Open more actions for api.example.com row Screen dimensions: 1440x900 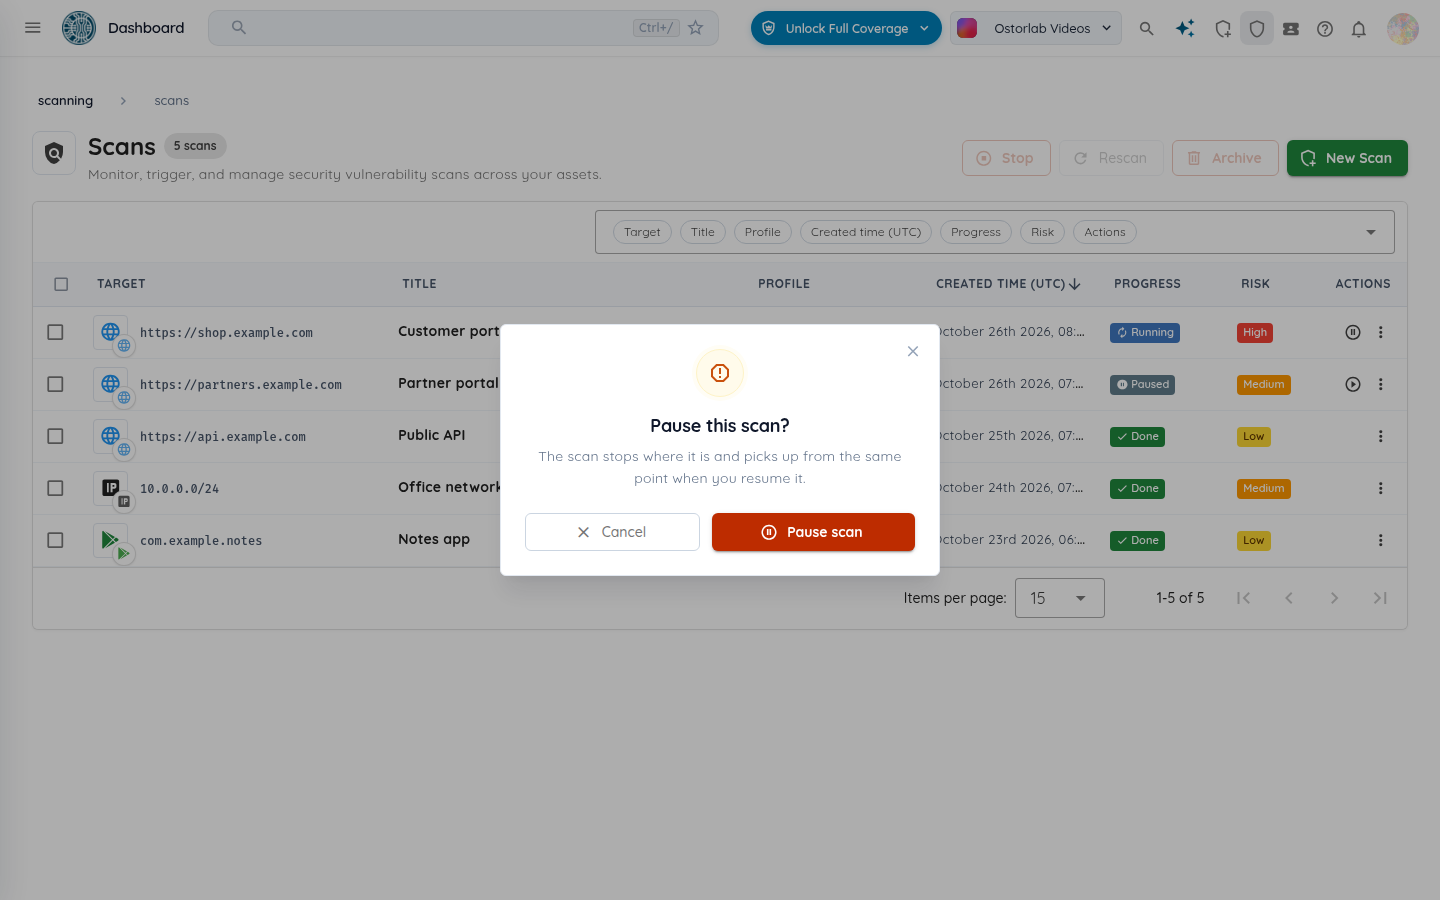pyautogui.click(x=1381, y=436)
